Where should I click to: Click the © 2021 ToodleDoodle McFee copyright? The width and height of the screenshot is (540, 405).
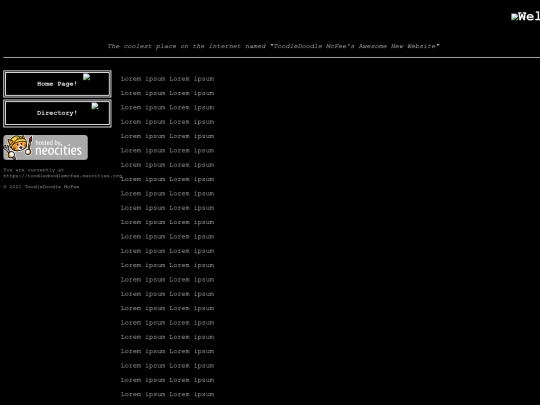[41, 187]
